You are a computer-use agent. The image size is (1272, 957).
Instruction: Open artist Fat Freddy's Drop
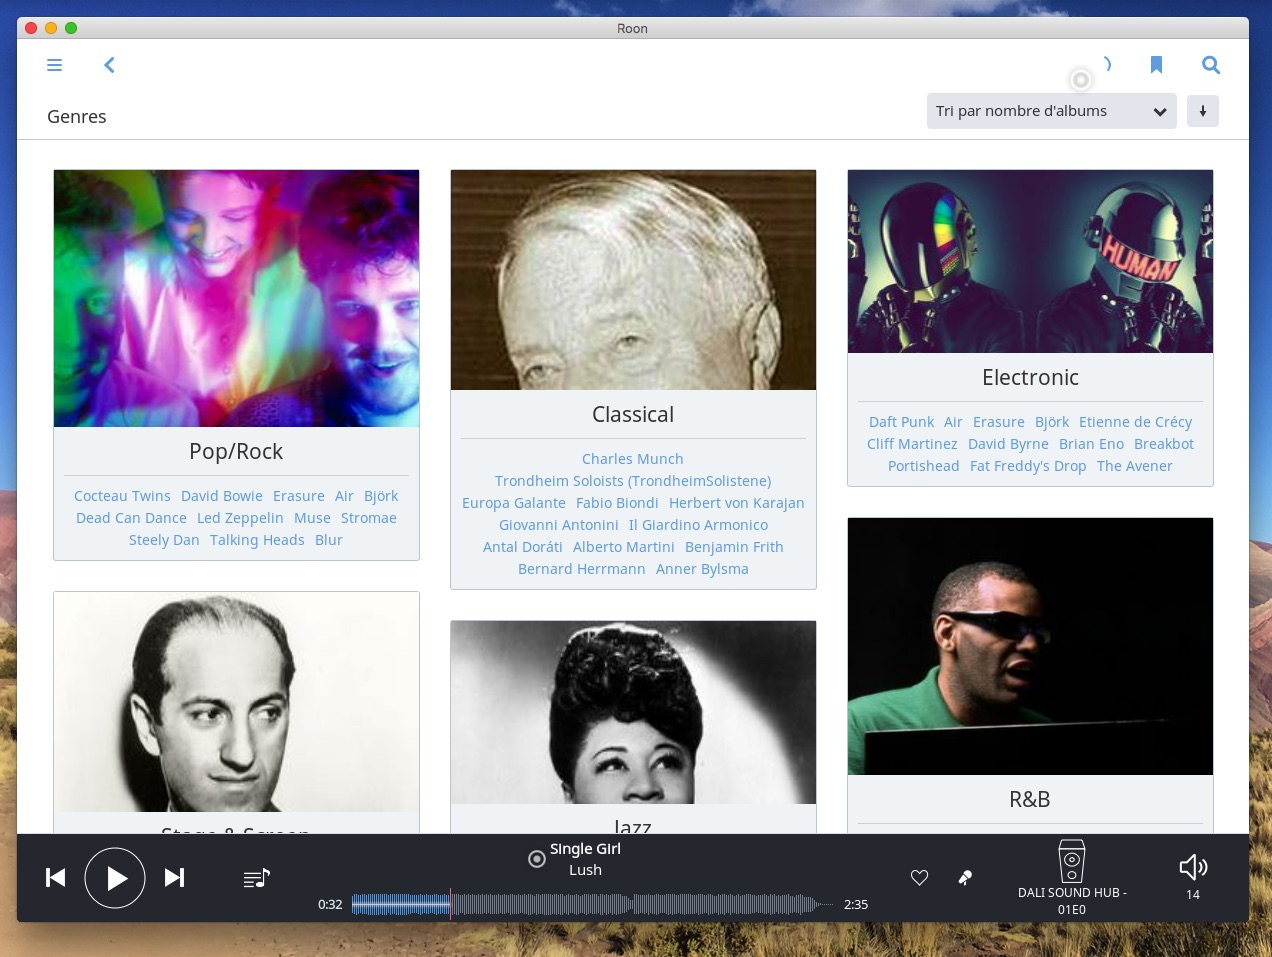[1028, 466]
